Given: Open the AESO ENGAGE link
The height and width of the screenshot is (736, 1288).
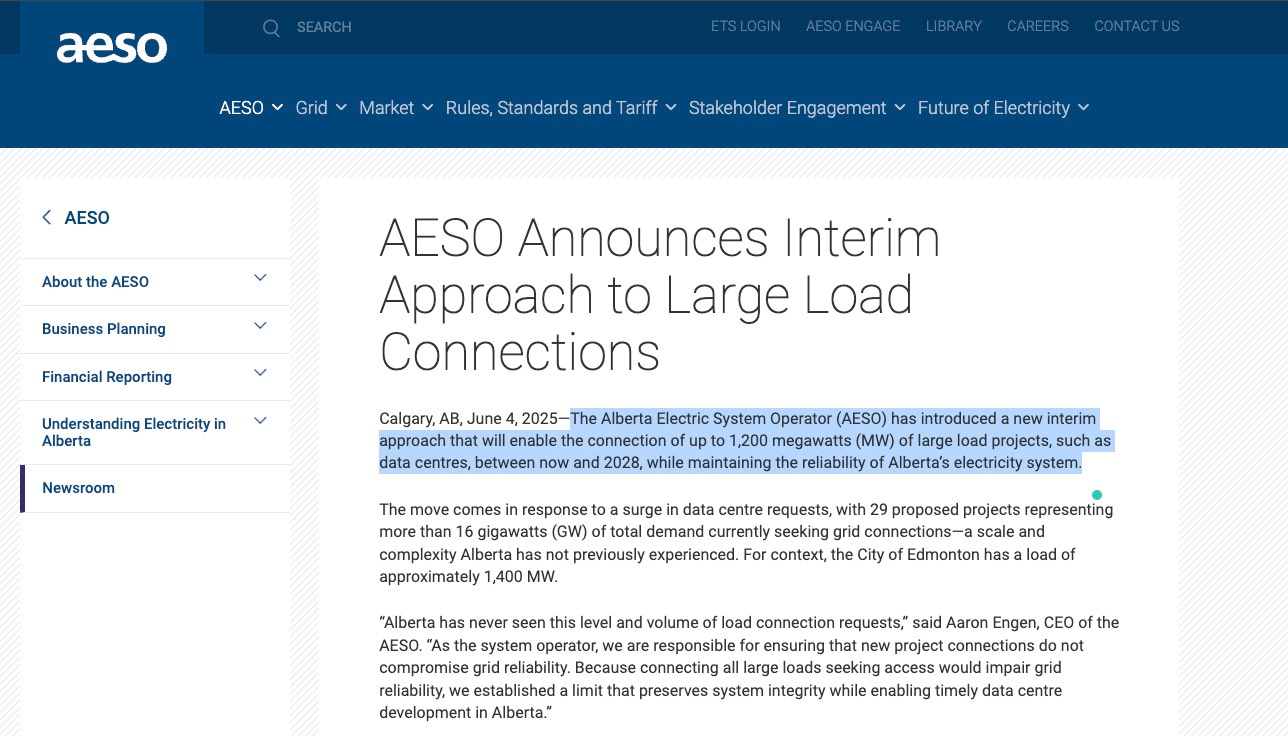Looking at the screenshot, I should pos(853,26).
